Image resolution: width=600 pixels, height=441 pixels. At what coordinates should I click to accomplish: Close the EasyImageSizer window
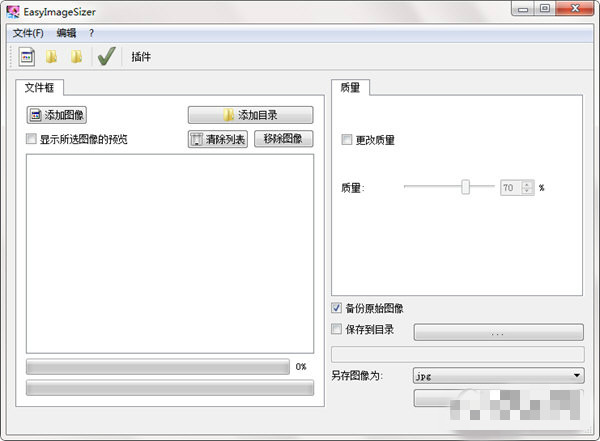574,8
